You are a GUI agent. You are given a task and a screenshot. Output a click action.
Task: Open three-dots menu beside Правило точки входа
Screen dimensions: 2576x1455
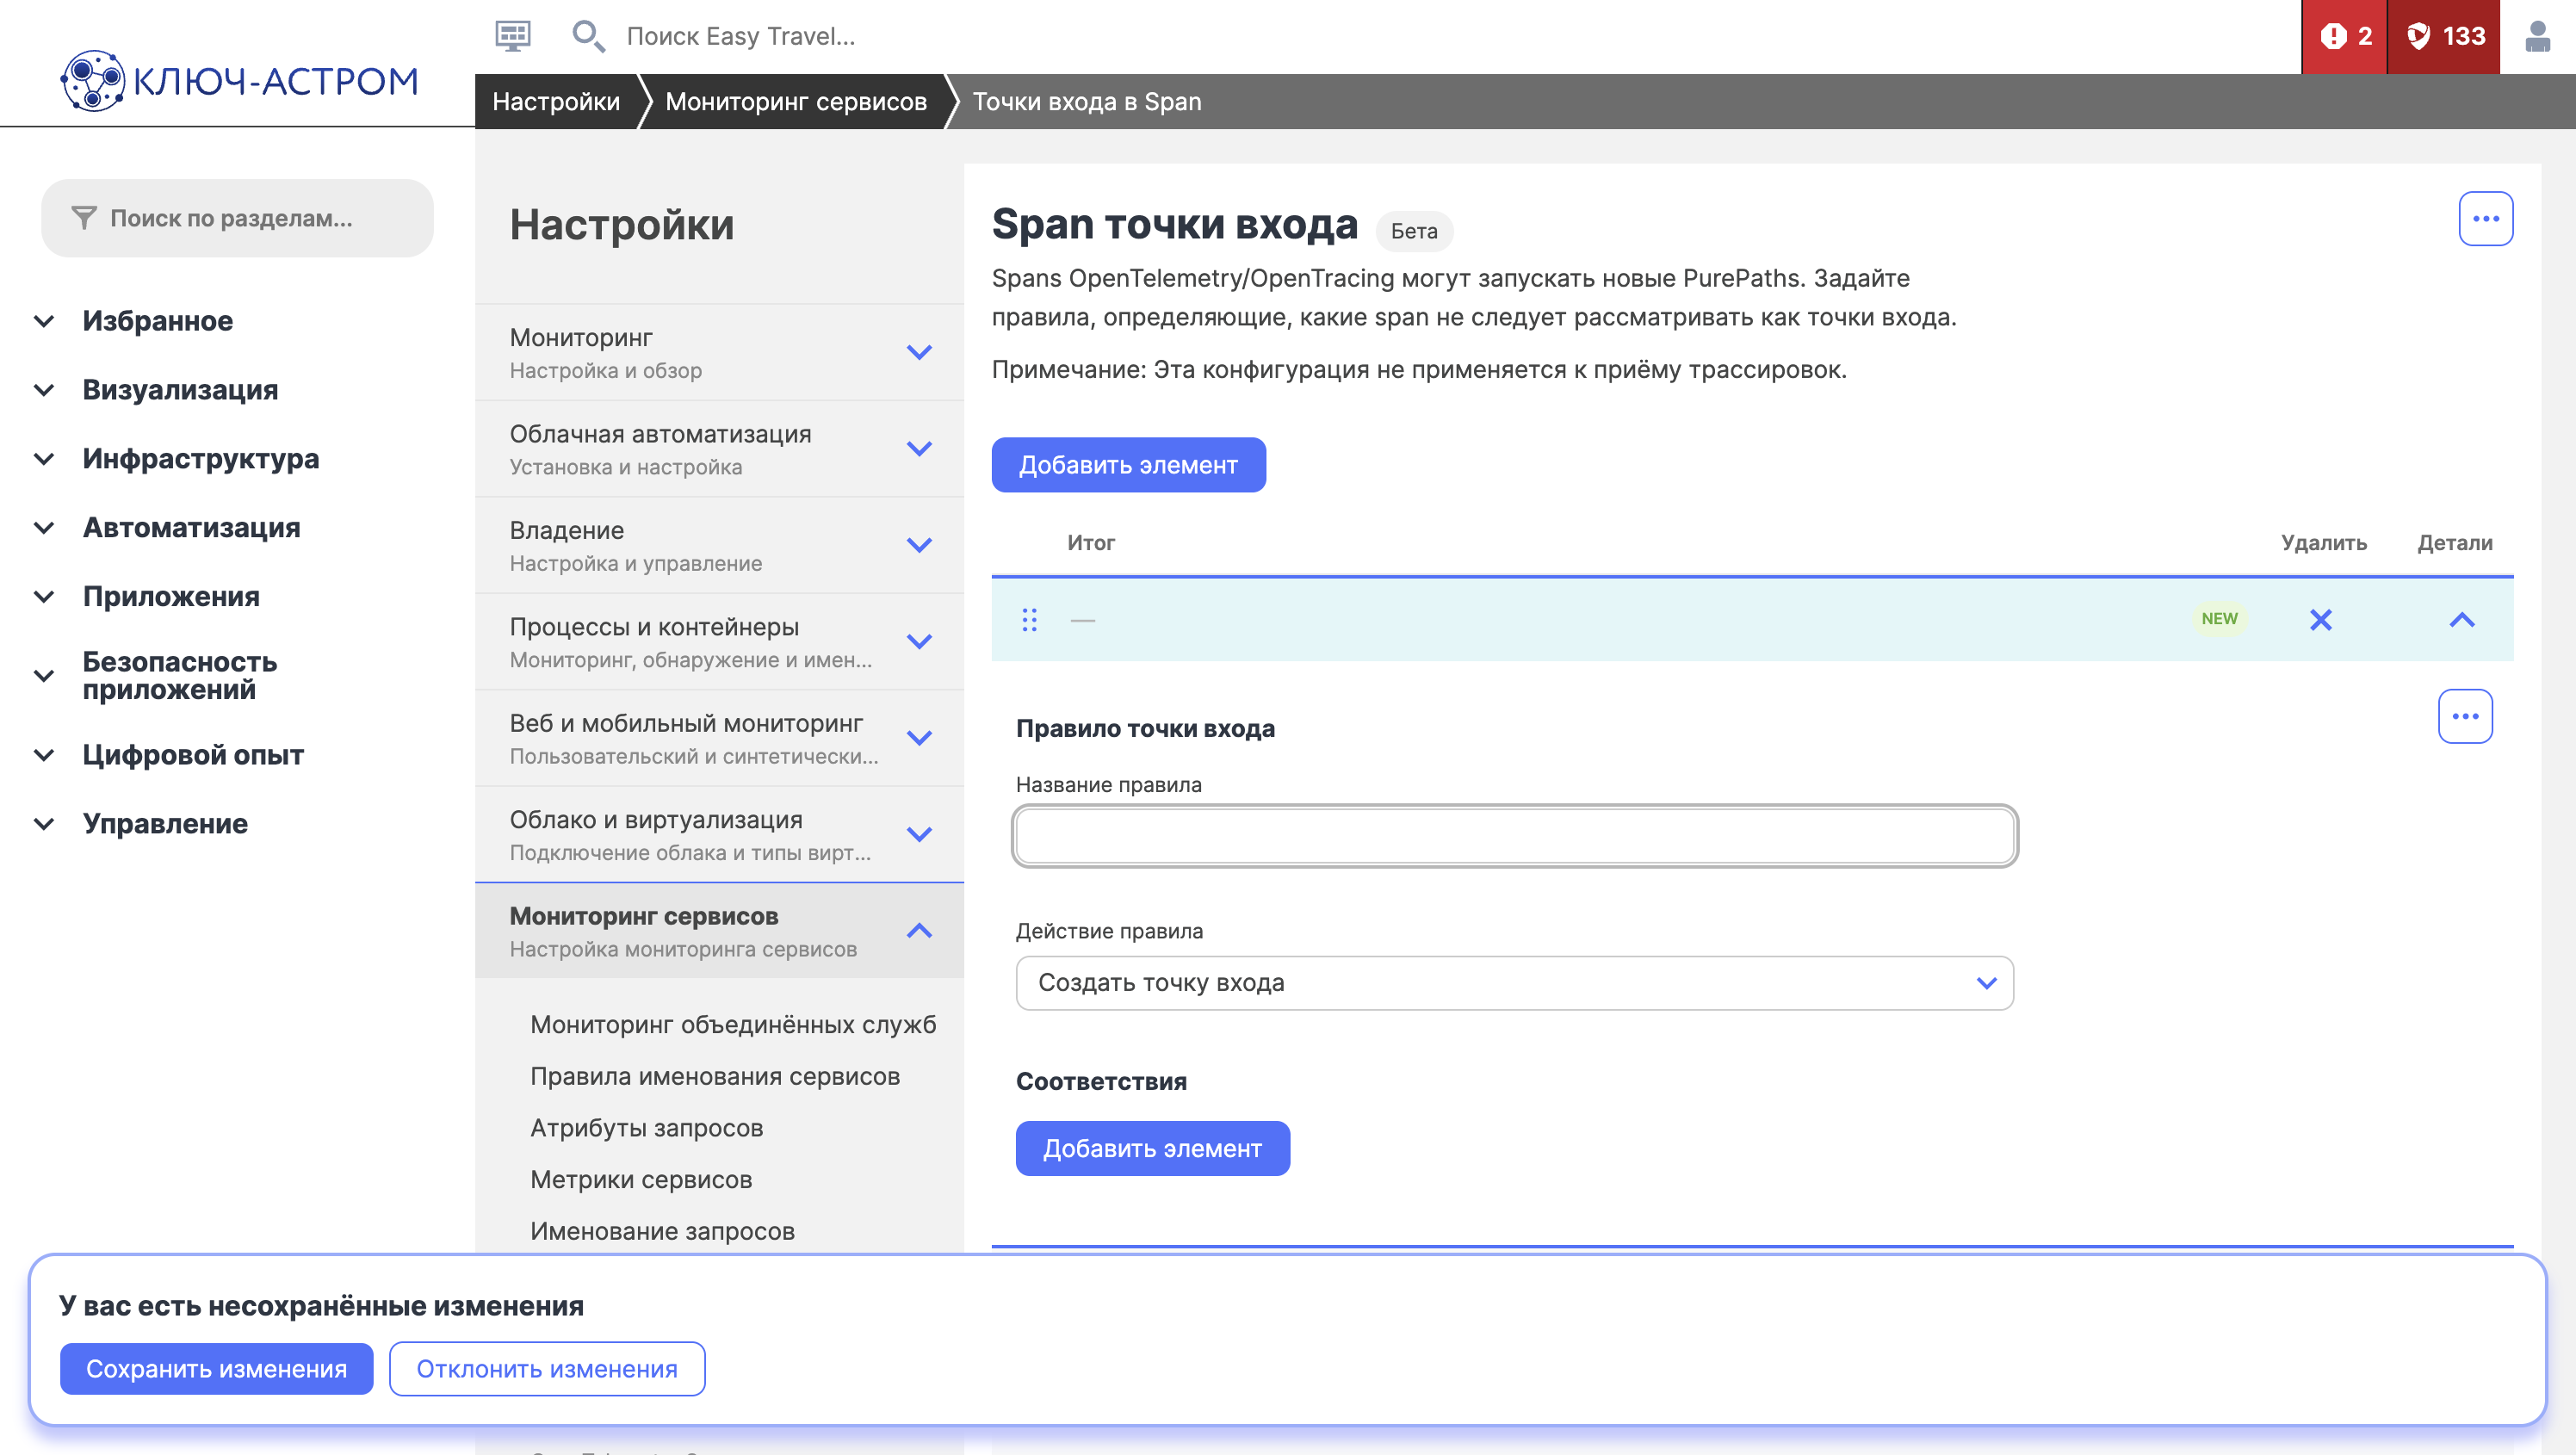click(2464, 716)
